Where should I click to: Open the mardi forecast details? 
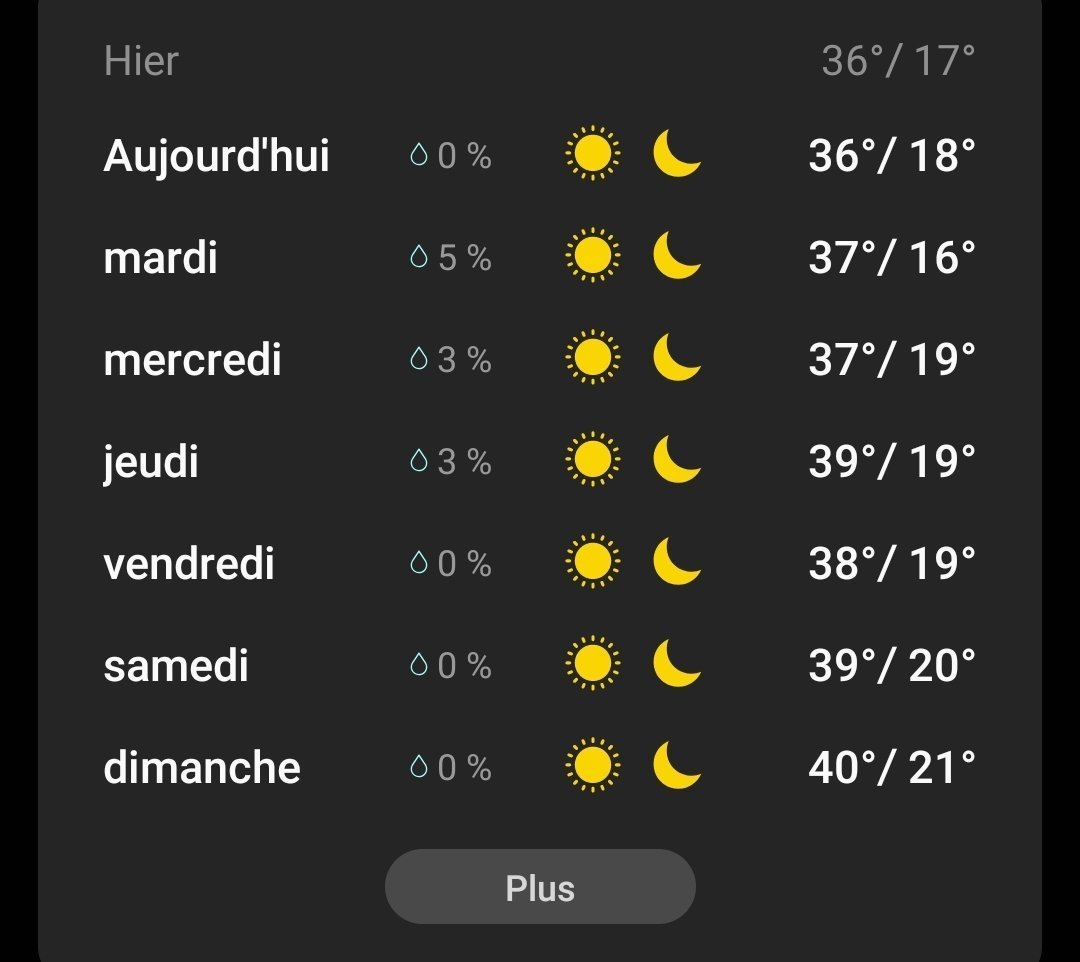coord(539,257)
